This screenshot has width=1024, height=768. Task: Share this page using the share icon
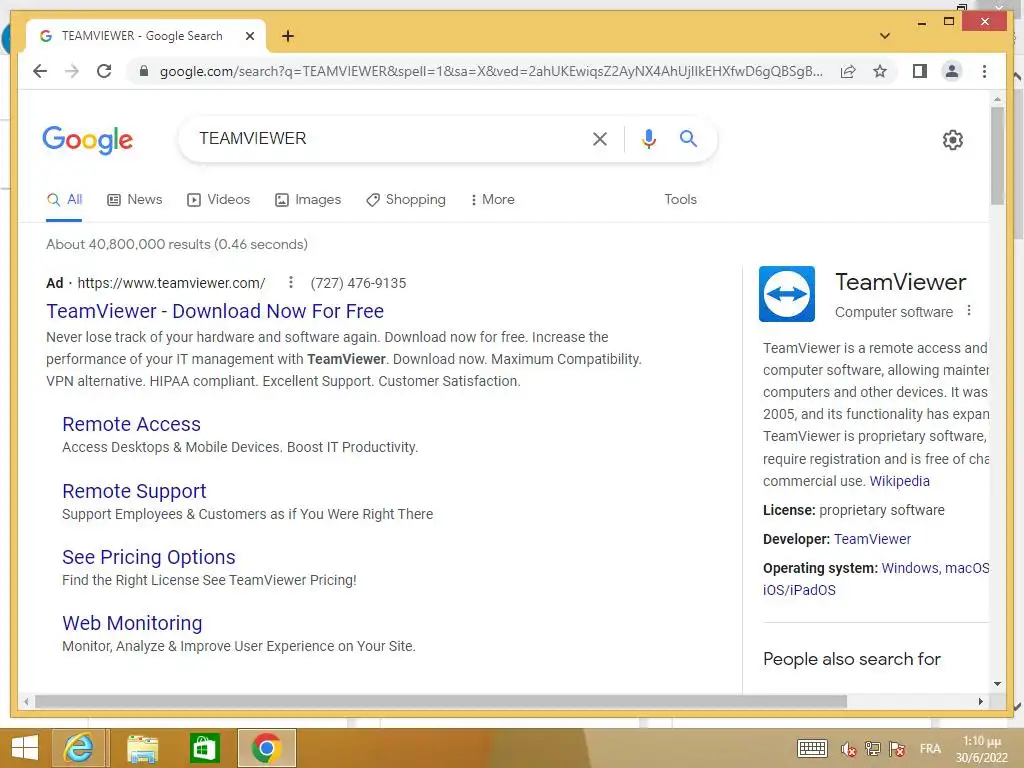[848, 71]
